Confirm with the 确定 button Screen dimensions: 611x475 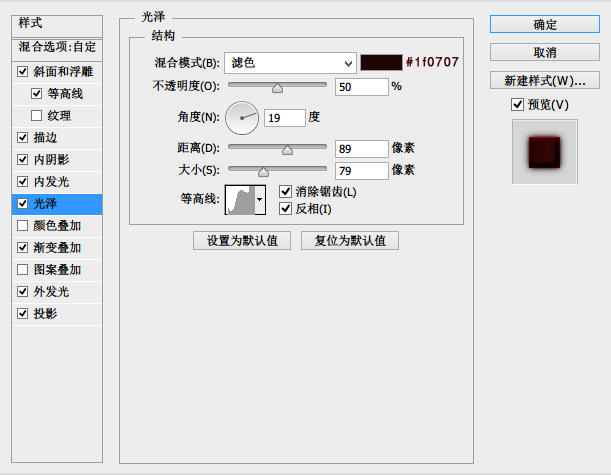pos(545,24)
